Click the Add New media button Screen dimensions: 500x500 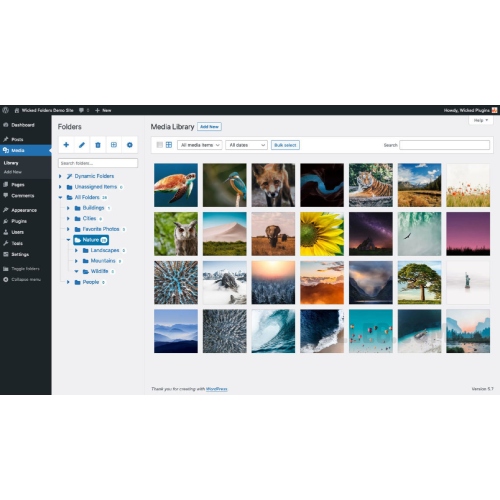[209, 127]
